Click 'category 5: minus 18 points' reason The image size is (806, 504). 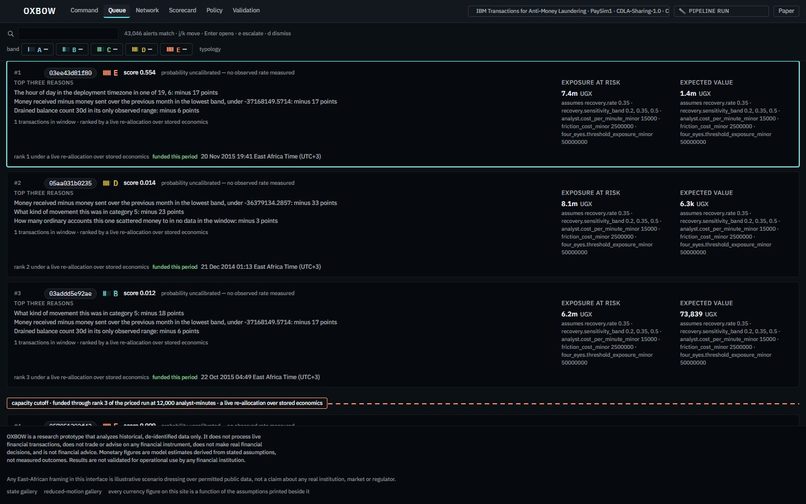99,313
